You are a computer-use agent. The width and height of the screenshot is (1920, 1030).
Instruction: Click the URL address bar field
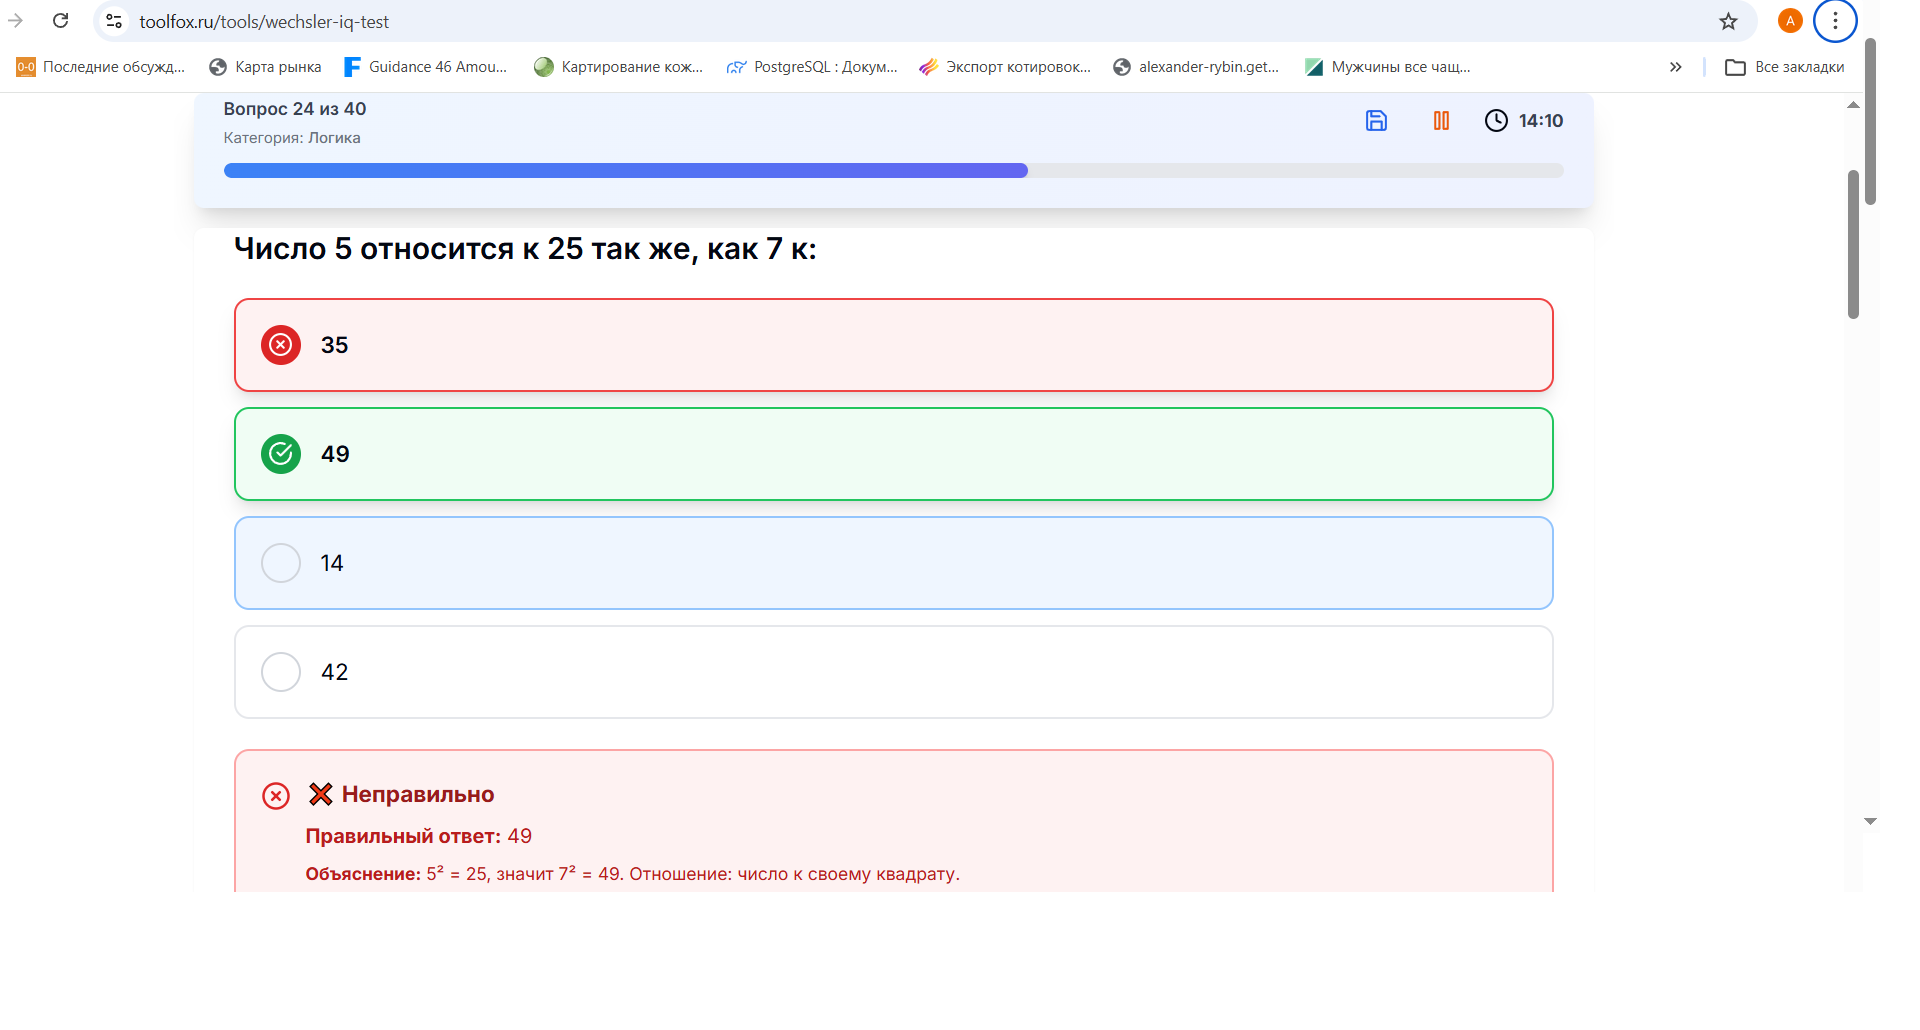(900, 21)
